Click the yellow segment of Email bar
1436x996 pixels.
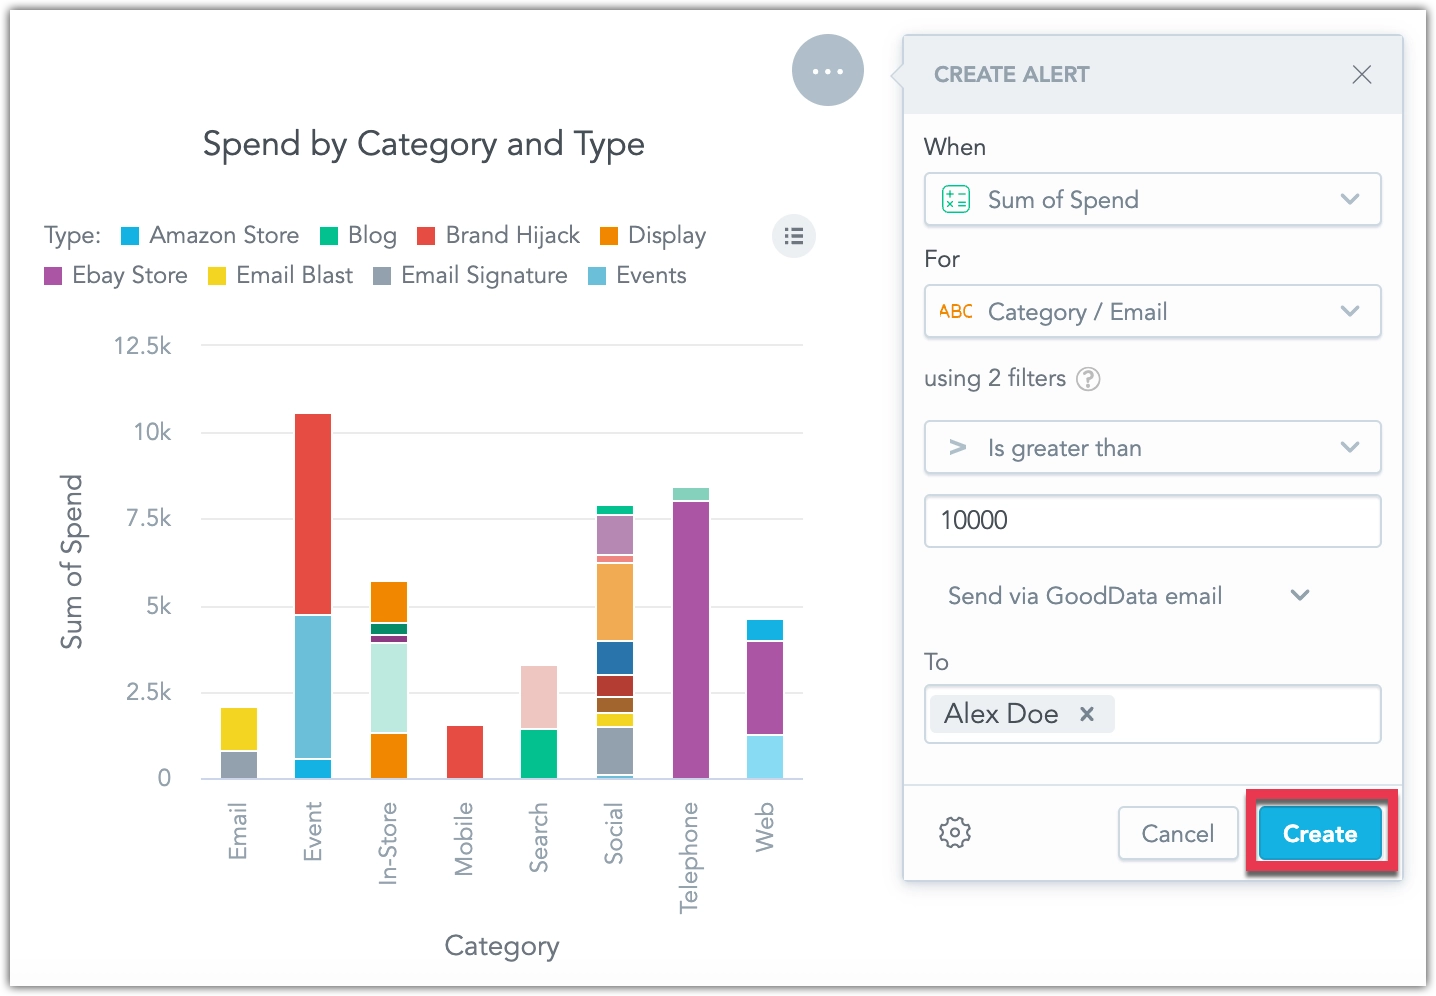pos(239,729)
